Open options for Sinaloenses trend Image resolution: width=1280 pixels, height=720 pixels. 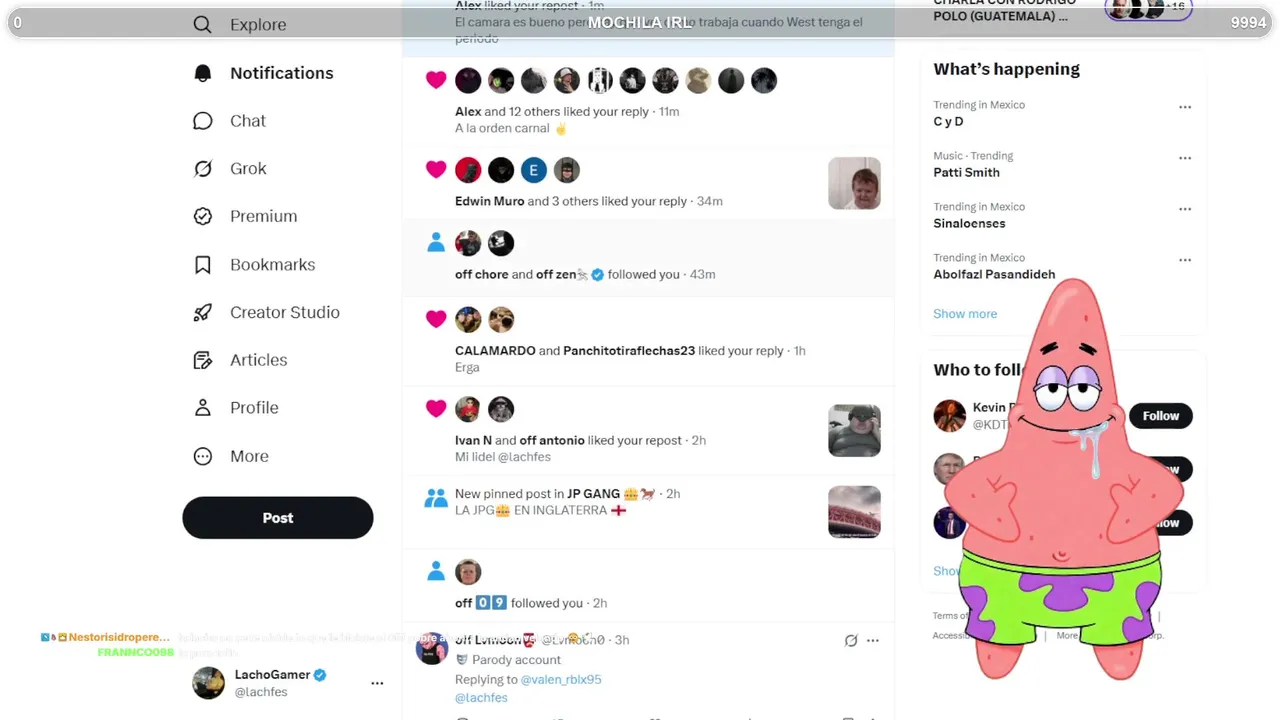tap(1185, 209)
